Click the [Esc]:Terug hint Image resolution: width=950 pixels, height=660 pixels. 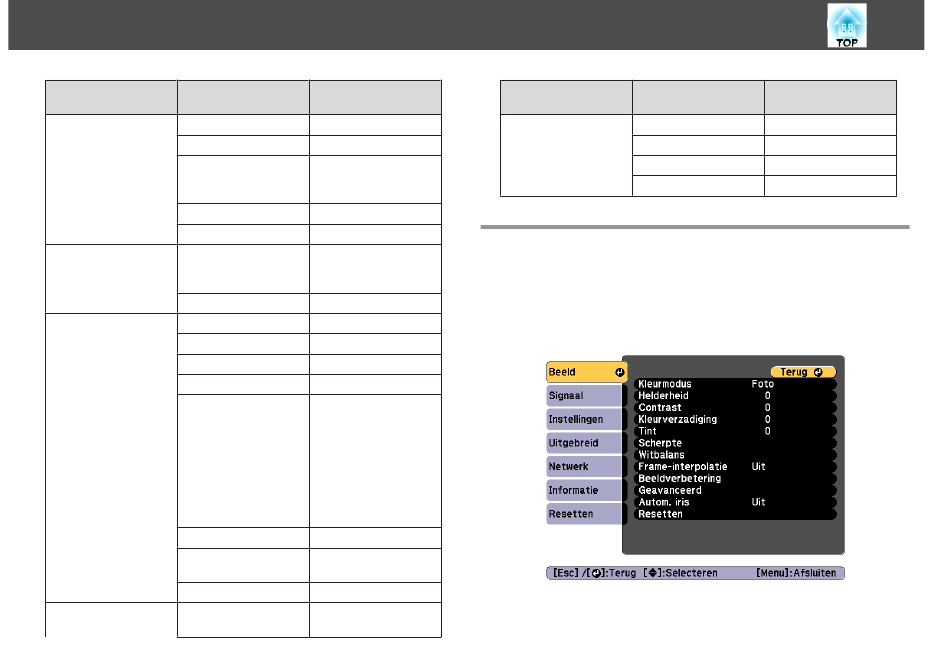coord(594,573)
